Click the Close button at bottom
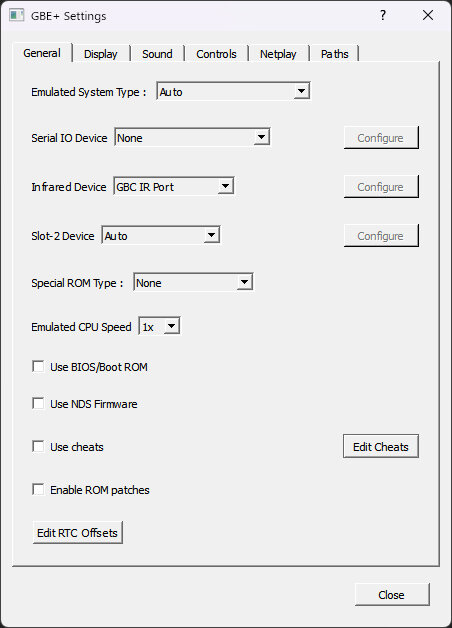The height and width of the screenshot is (628, 452). pyautogui.click(x=392, y=595)
